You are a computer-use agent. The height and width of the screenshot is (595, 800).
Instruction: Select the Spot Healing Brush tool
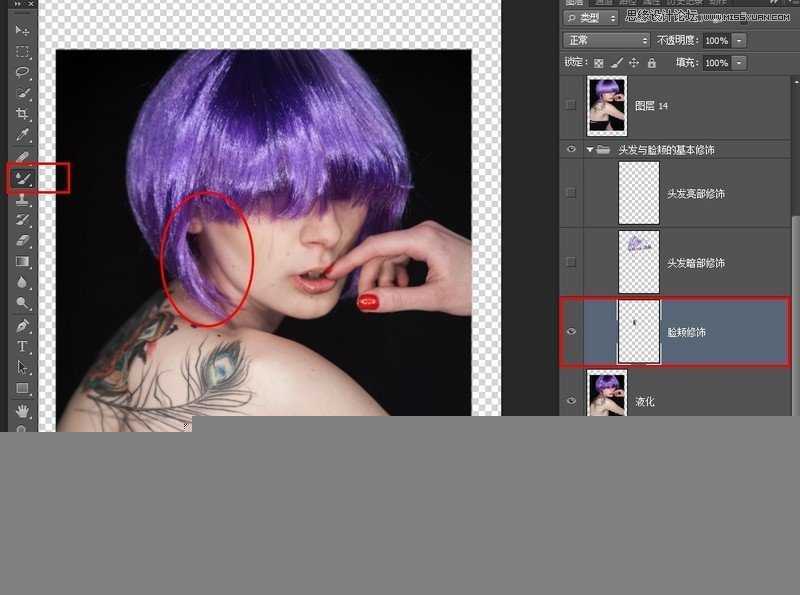22,157
